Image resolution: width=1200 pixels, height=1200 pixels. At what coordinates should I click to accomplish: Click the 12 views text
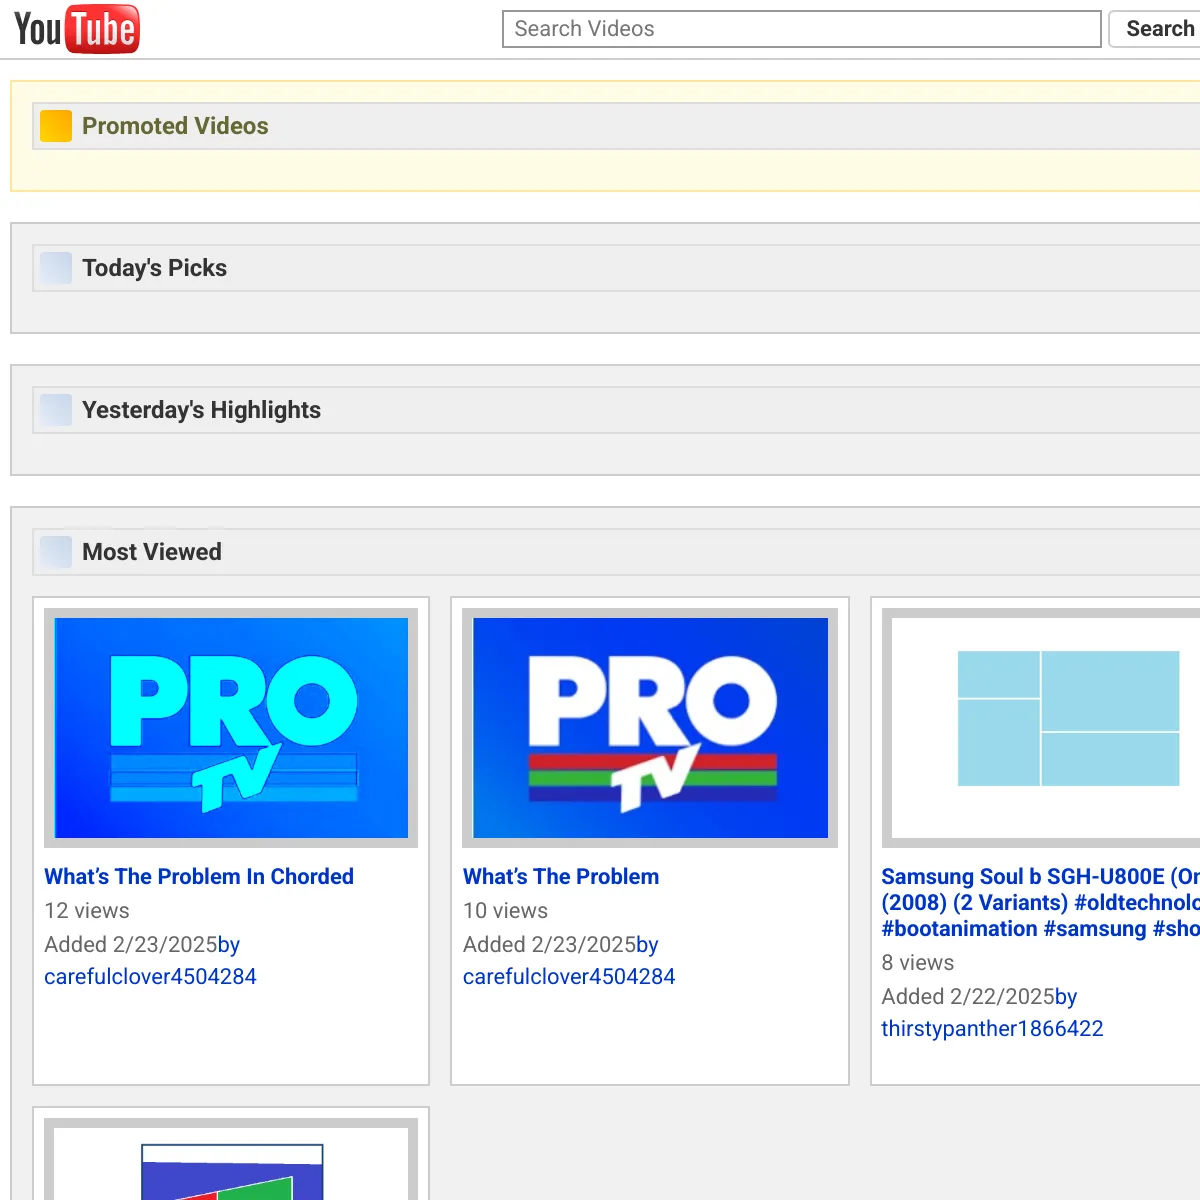click(x=87, y=910)
